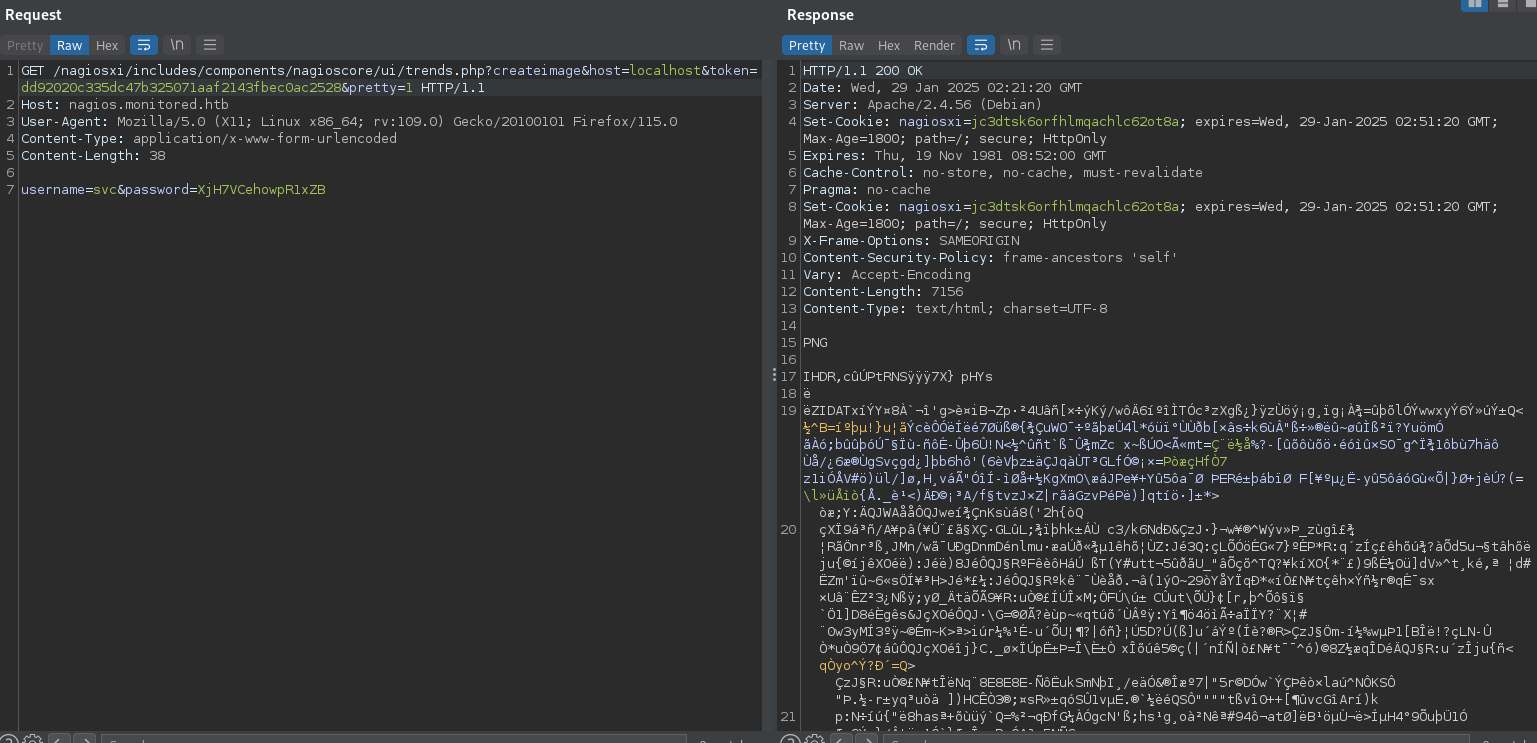Click the divider handle between Request and Response

(772, 375)
